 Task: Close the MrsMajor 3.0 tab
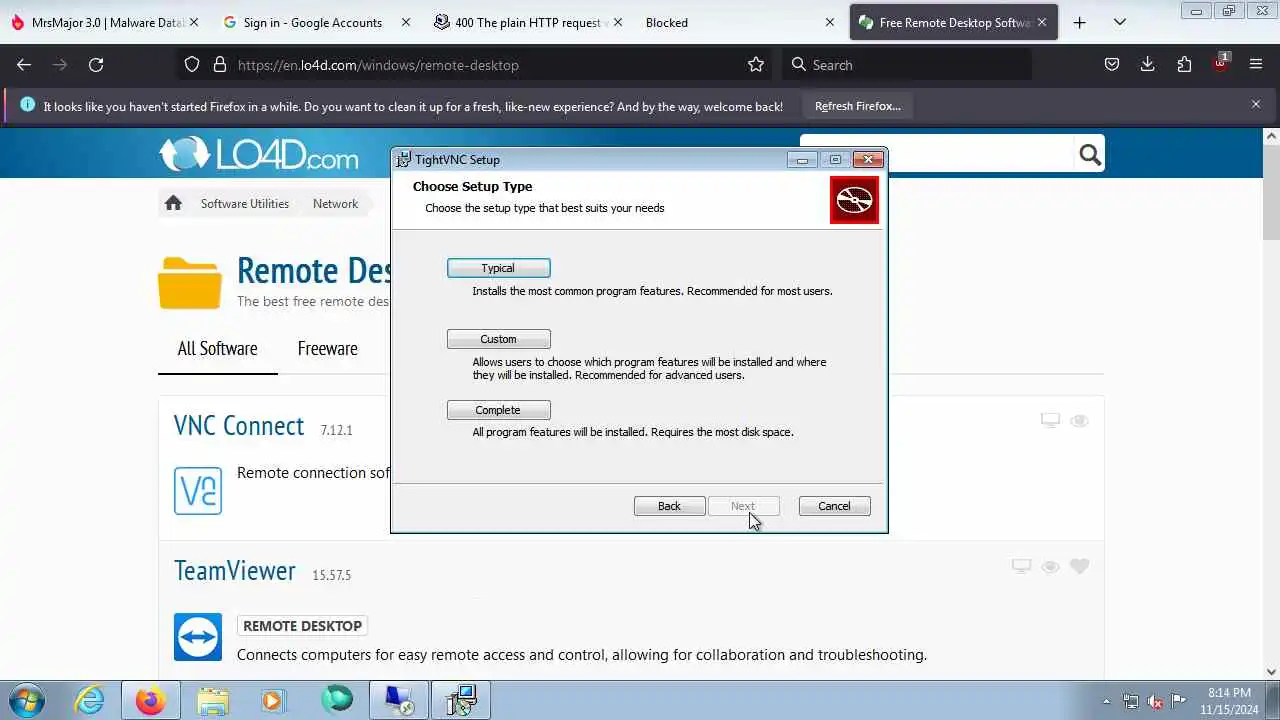[193, 22]
